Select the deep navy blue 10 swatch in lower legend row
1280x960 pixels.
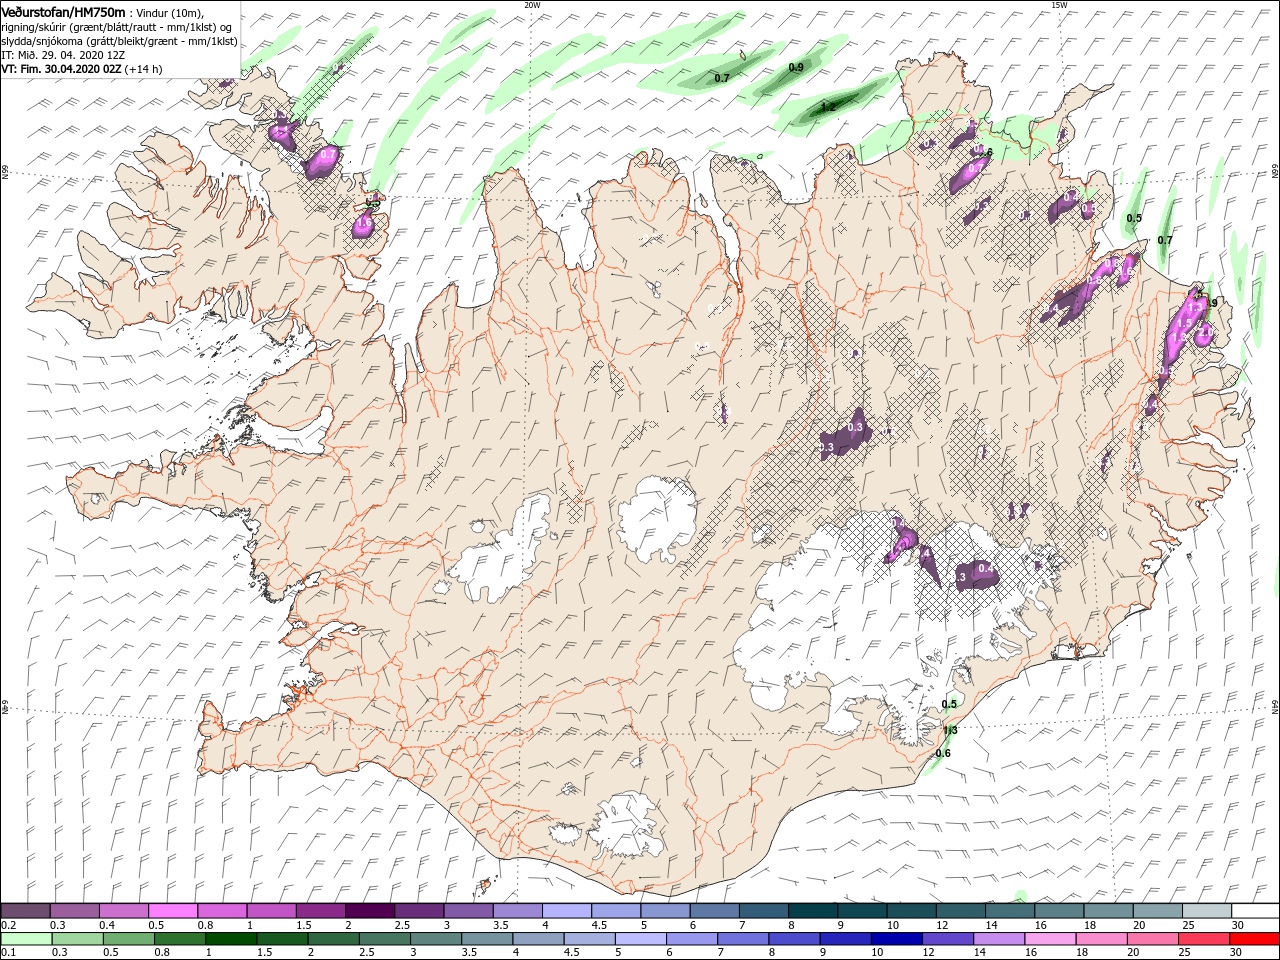896,939
